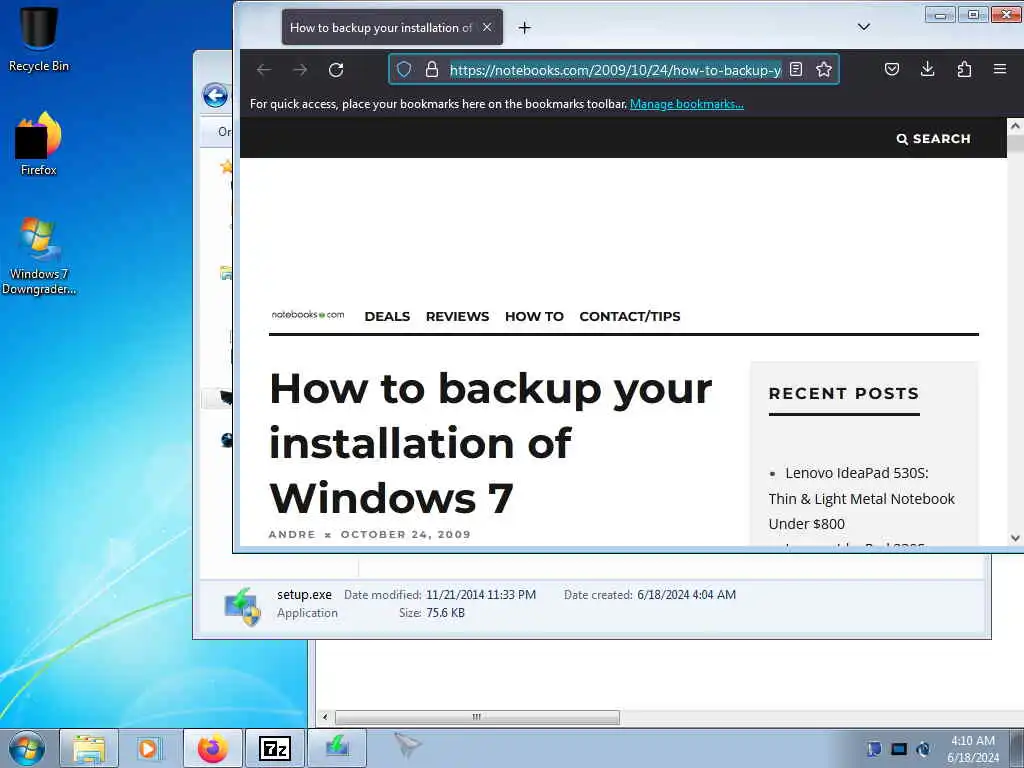Open Windows Media Player from taskbar
This screenshot has height=768, width=1024.
(150, 748)
